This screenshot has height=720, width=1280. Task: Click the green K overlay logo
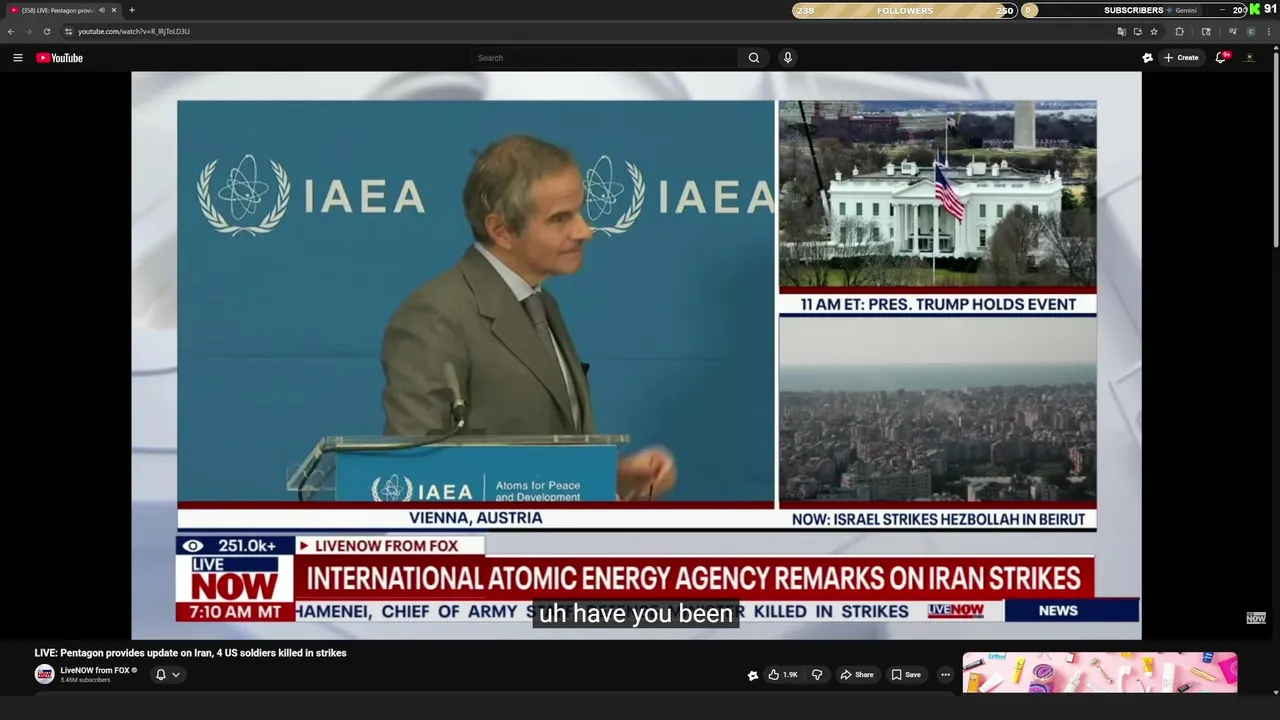[1255, 9]
